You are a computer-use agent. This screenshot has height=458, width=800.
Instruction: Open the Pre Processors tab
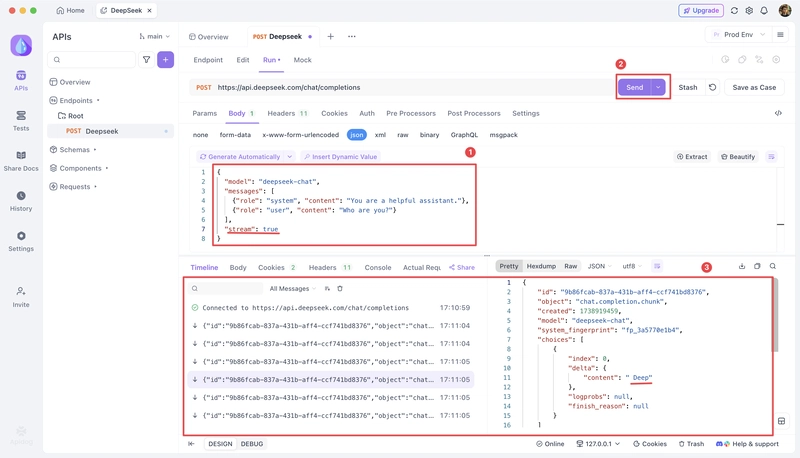[x=411, y=113]
